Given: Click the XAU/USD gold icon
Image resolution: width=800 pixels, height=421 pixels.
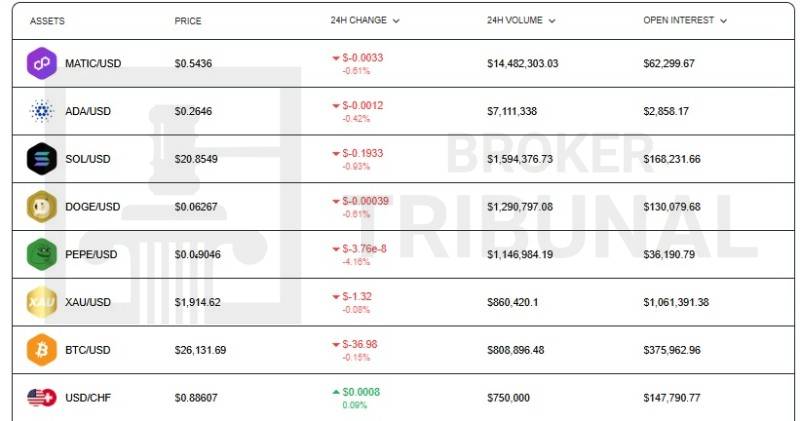Looking at the screenshot, I should [42, 302].
